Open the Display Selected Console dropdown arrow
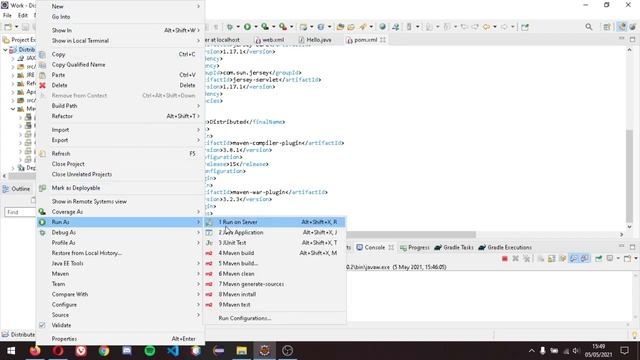The image size is (640, 360). 618,259
